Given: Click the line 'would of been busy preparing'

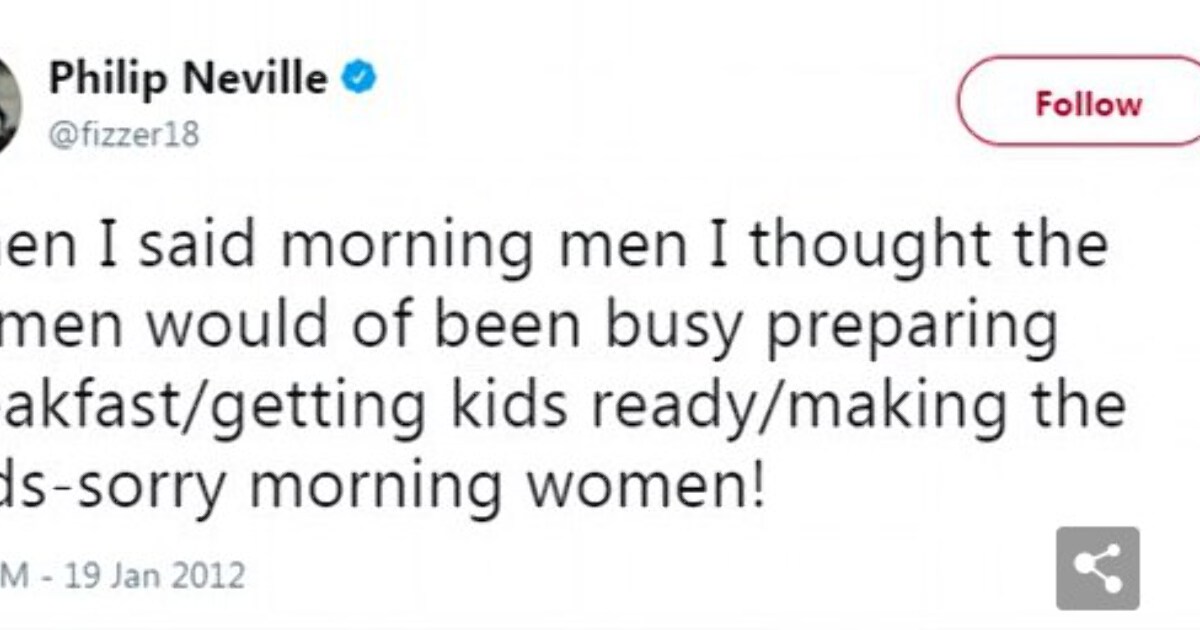Looking at the screenshot, I should (x=529, y=326).
